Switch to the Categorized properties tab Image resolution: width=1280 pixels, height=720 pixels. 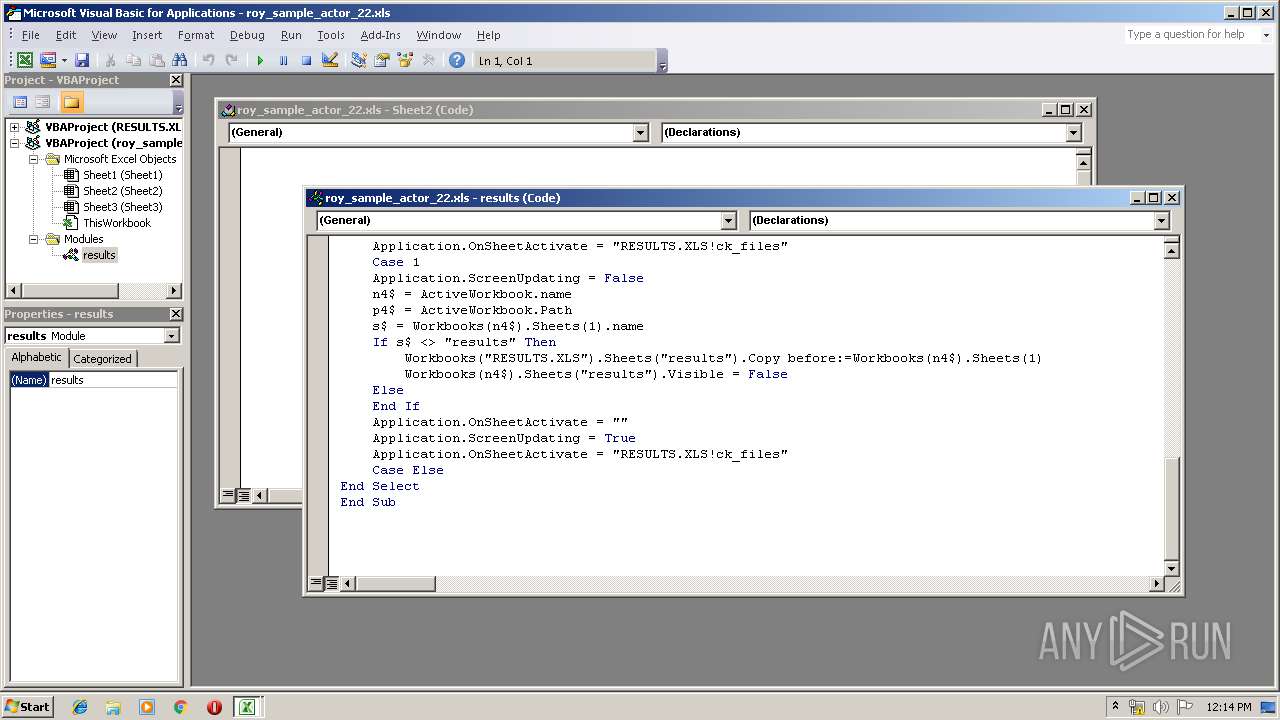[102, 359]
